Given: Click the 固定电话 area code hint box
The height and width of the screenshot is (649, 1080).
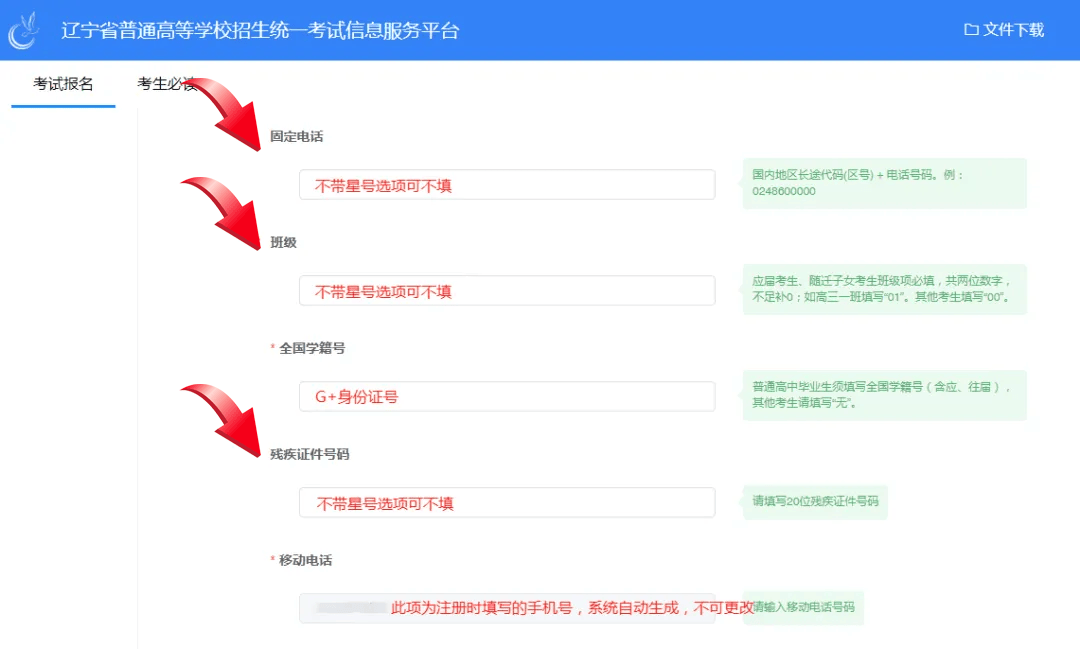Looking at the screenshot, I should (884, 183).
